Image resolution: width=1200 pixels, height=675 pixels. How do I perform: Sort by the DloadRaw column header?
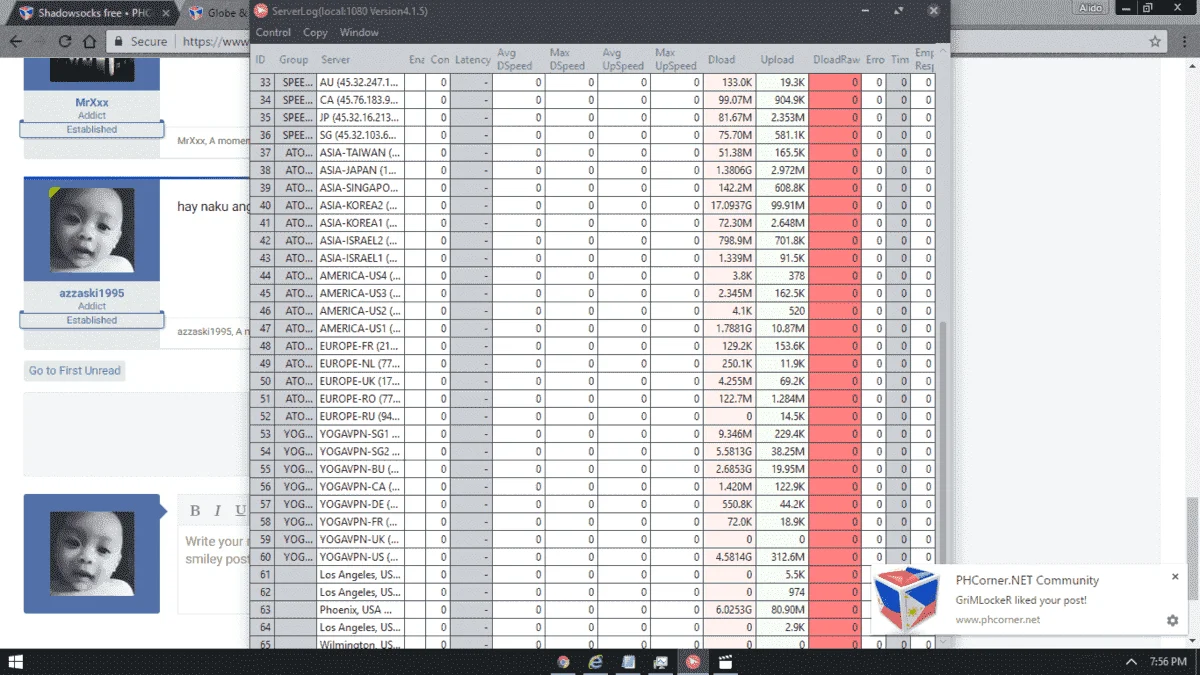[835, 60]
